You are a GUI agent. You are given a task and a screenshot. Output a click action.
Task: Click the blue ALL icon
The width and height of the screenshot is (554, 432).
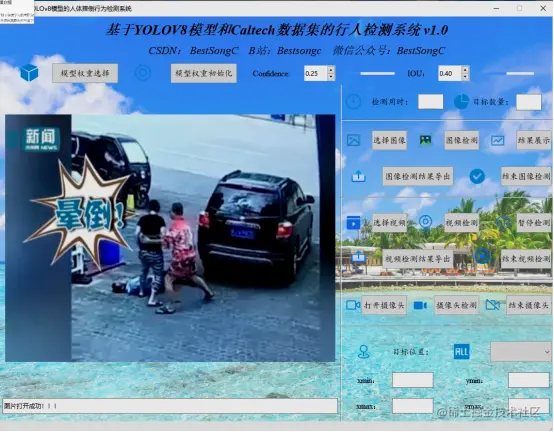coord(461,351)
